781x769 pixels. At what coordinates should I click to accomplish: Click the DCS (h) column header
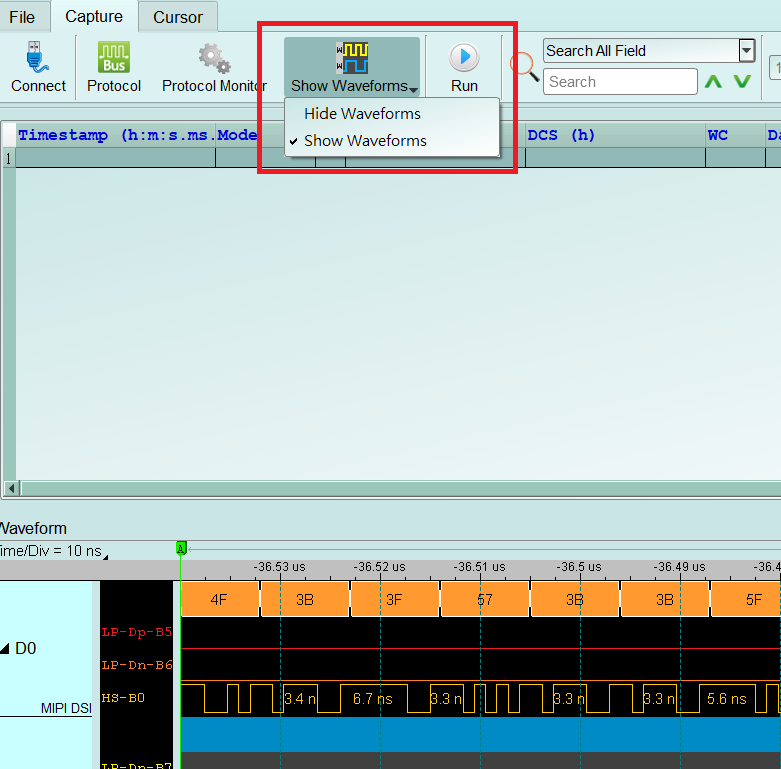click(615, 135)
